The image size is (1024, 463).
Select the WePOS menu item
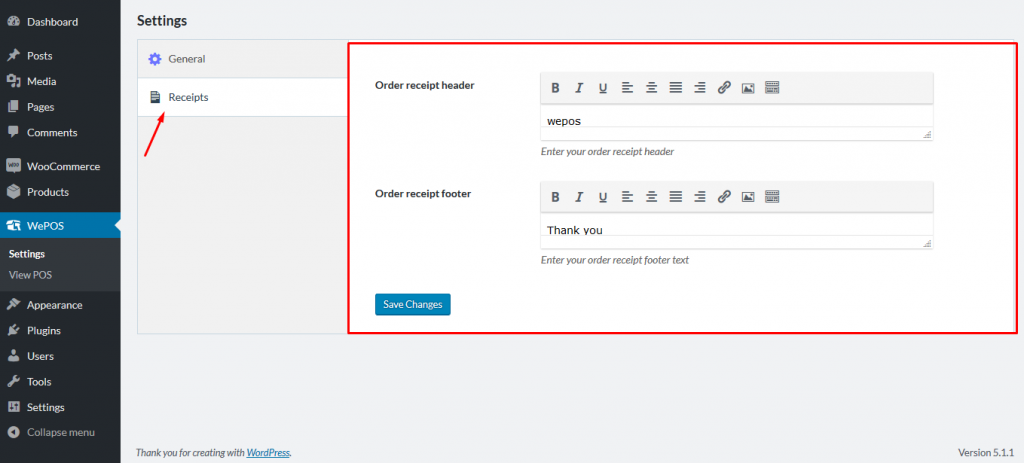point(60,226)
